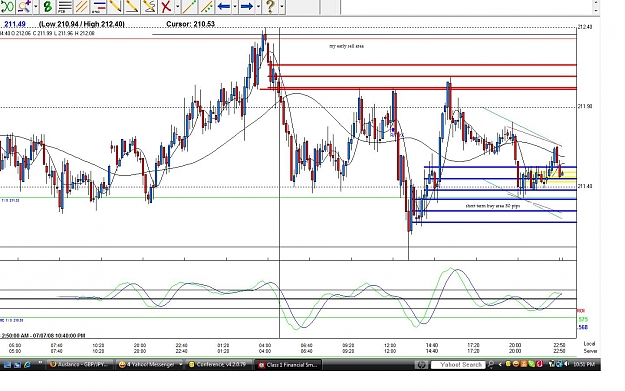Screen dimensions: 625x391
Task: Click the topmost red horizontal resistance line
Action: tap(423, 65)
